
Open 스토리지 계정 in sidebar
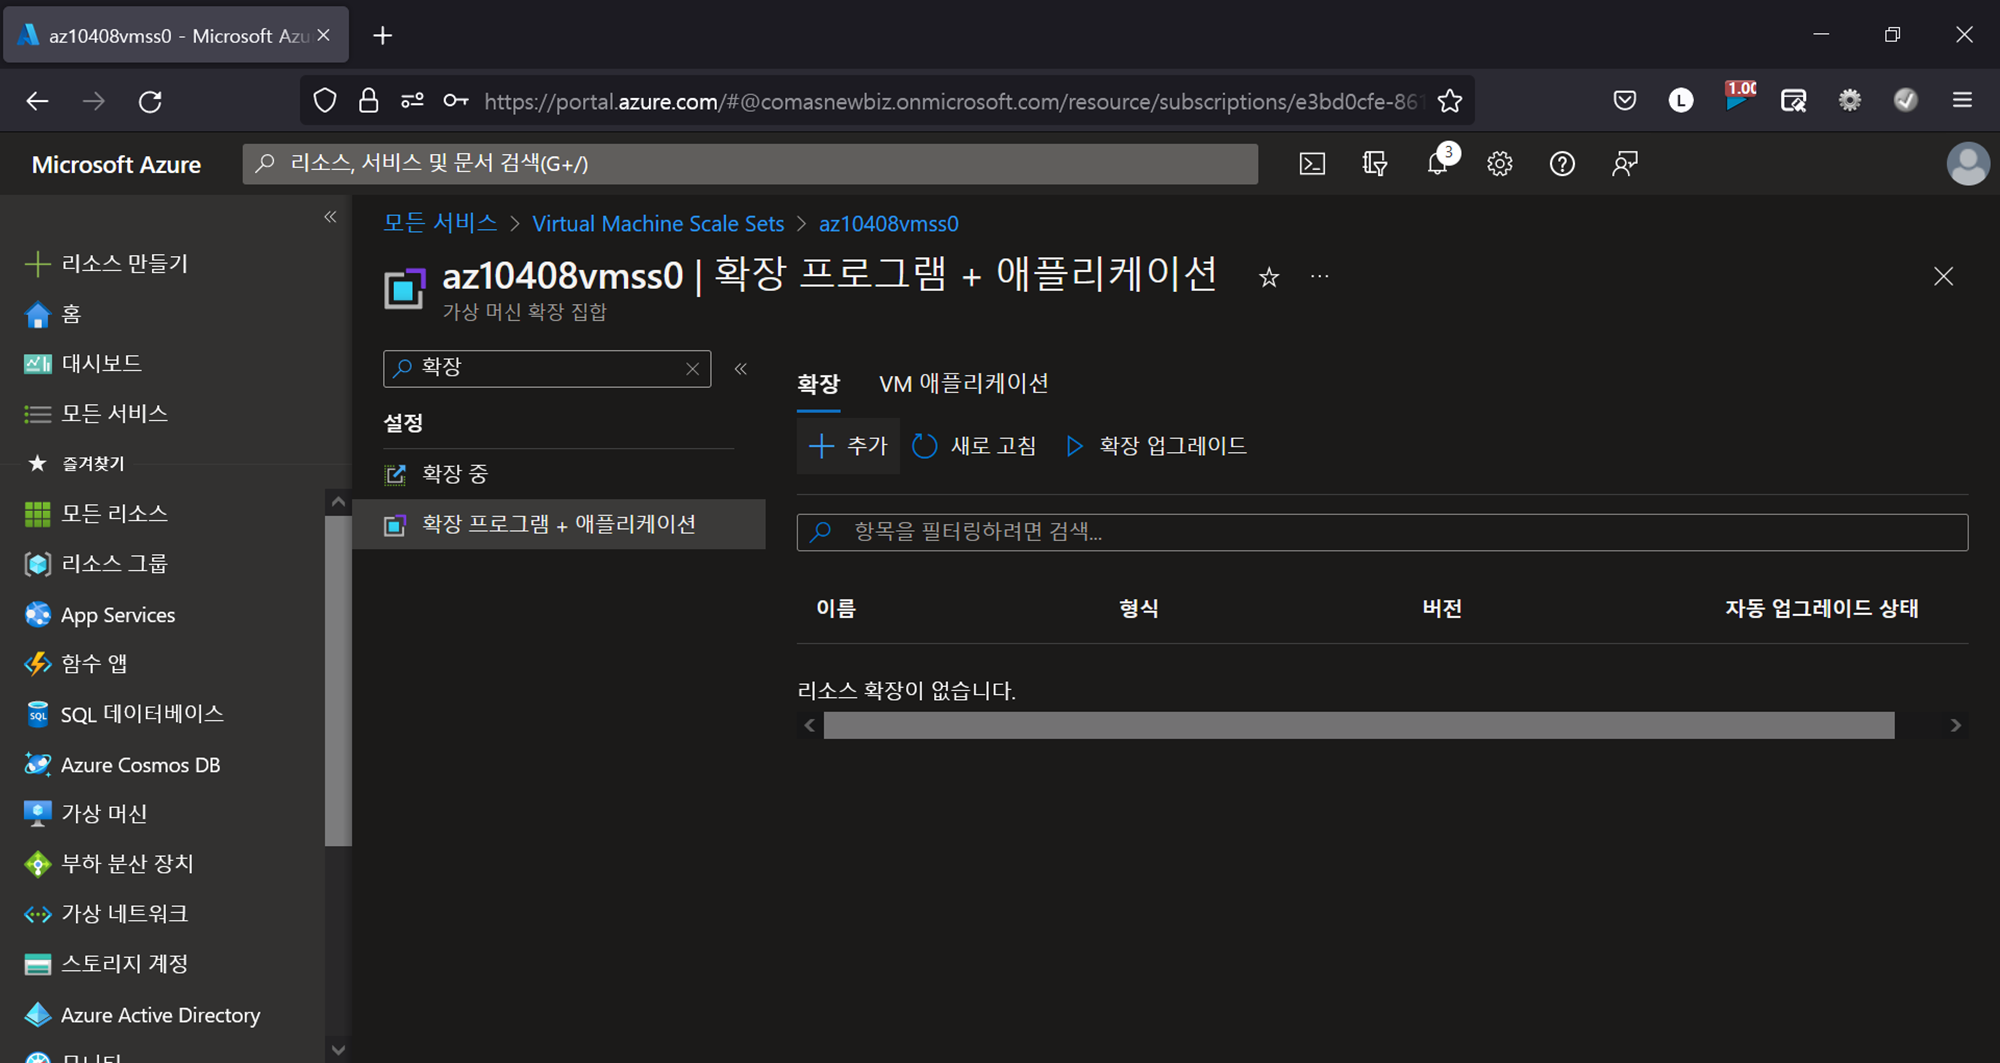pos(105,964)
